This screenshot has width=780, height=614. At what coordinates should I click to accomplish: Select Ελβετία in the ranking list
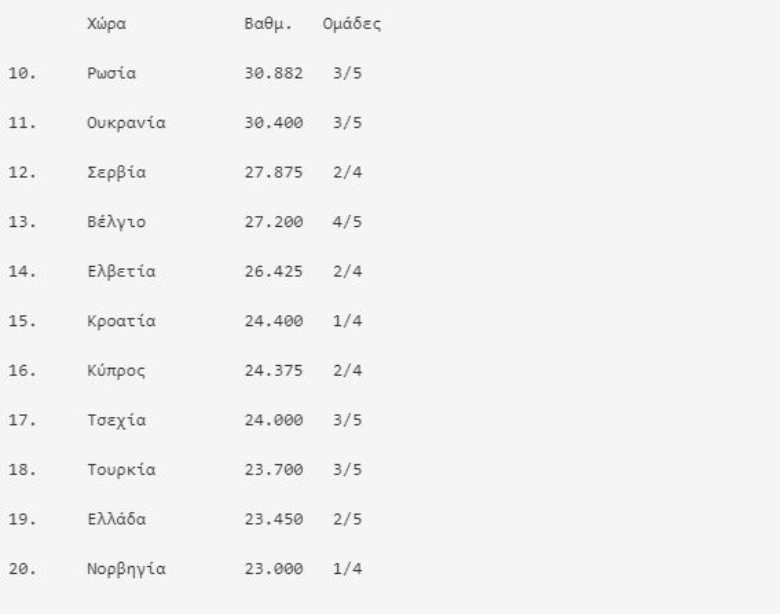tap(121, 271)
